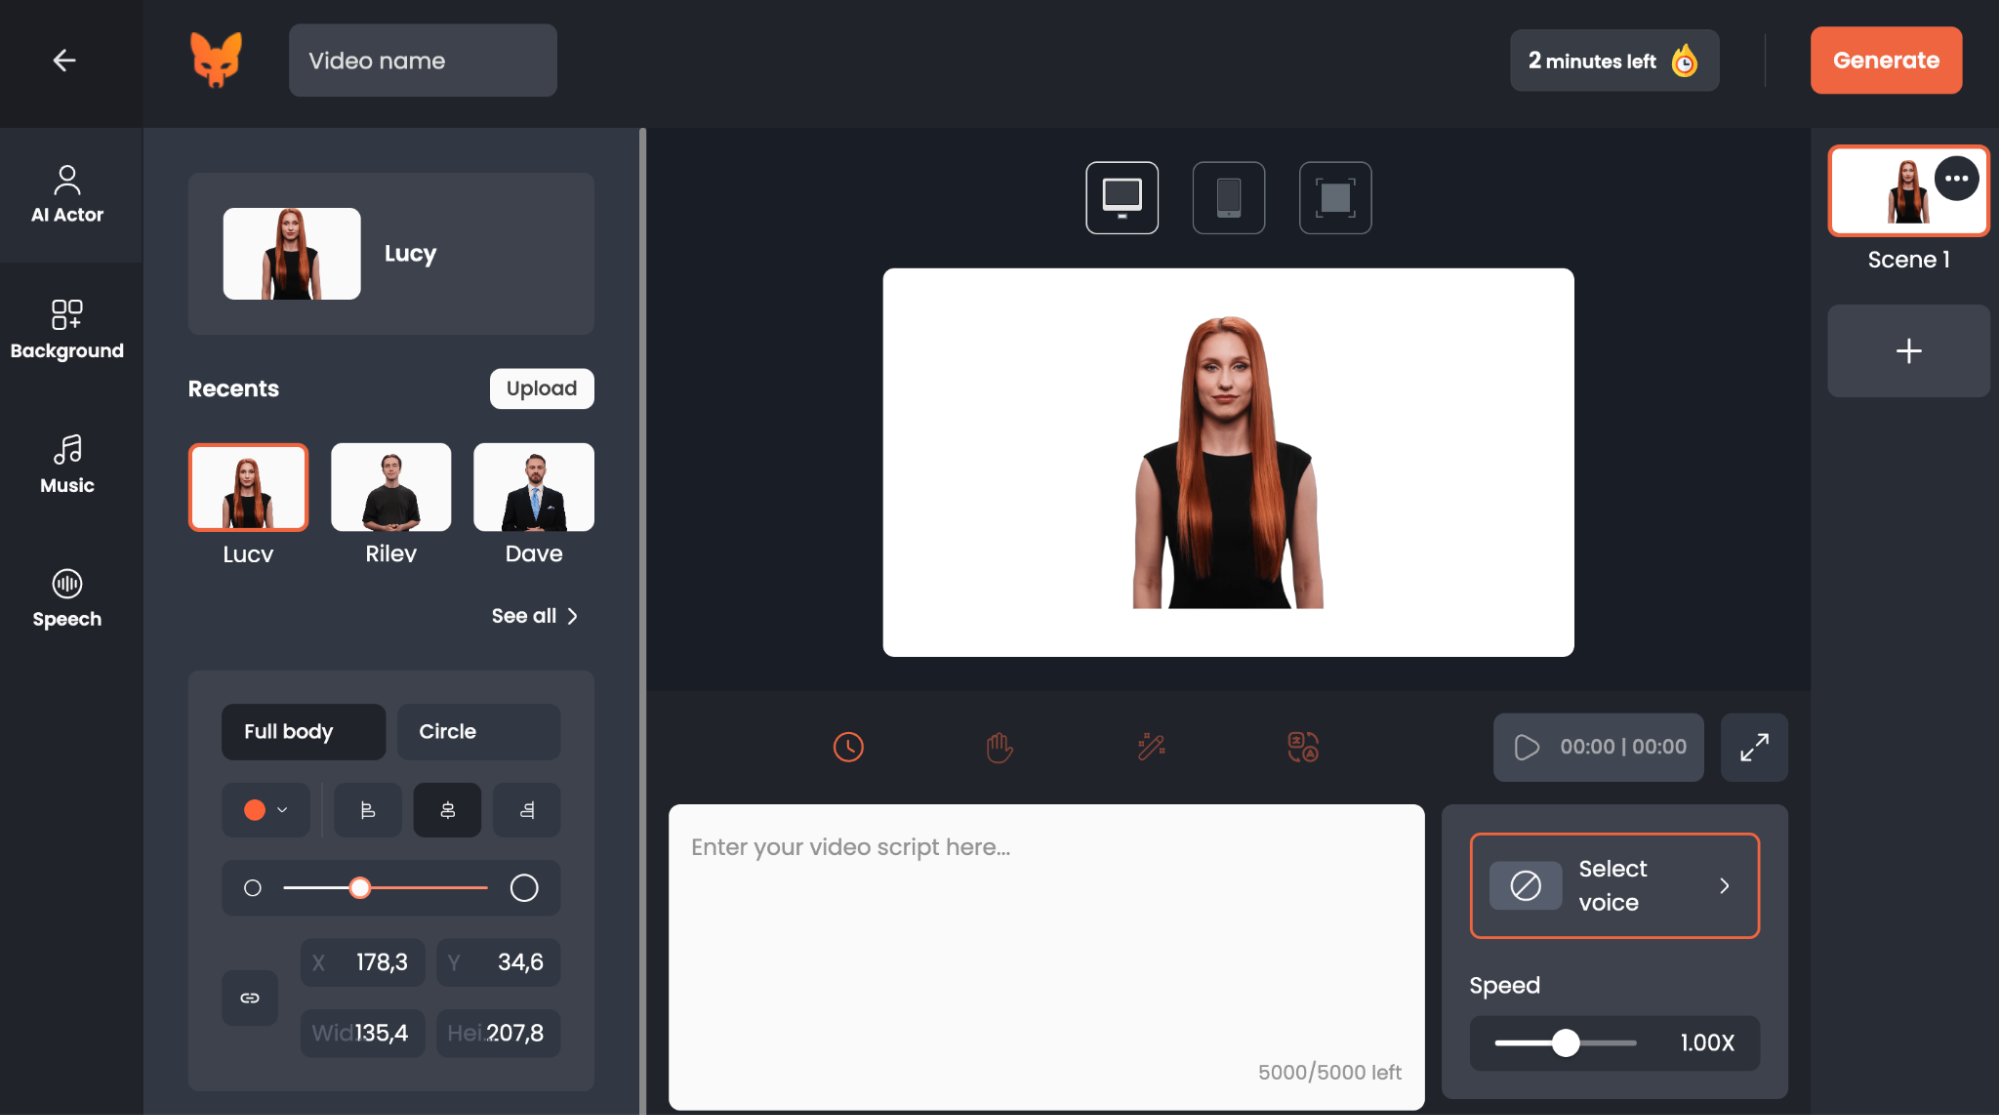Open the hand gesture icon
Viewport: 1999px width, 1115px height.
[x=999, y=747]
